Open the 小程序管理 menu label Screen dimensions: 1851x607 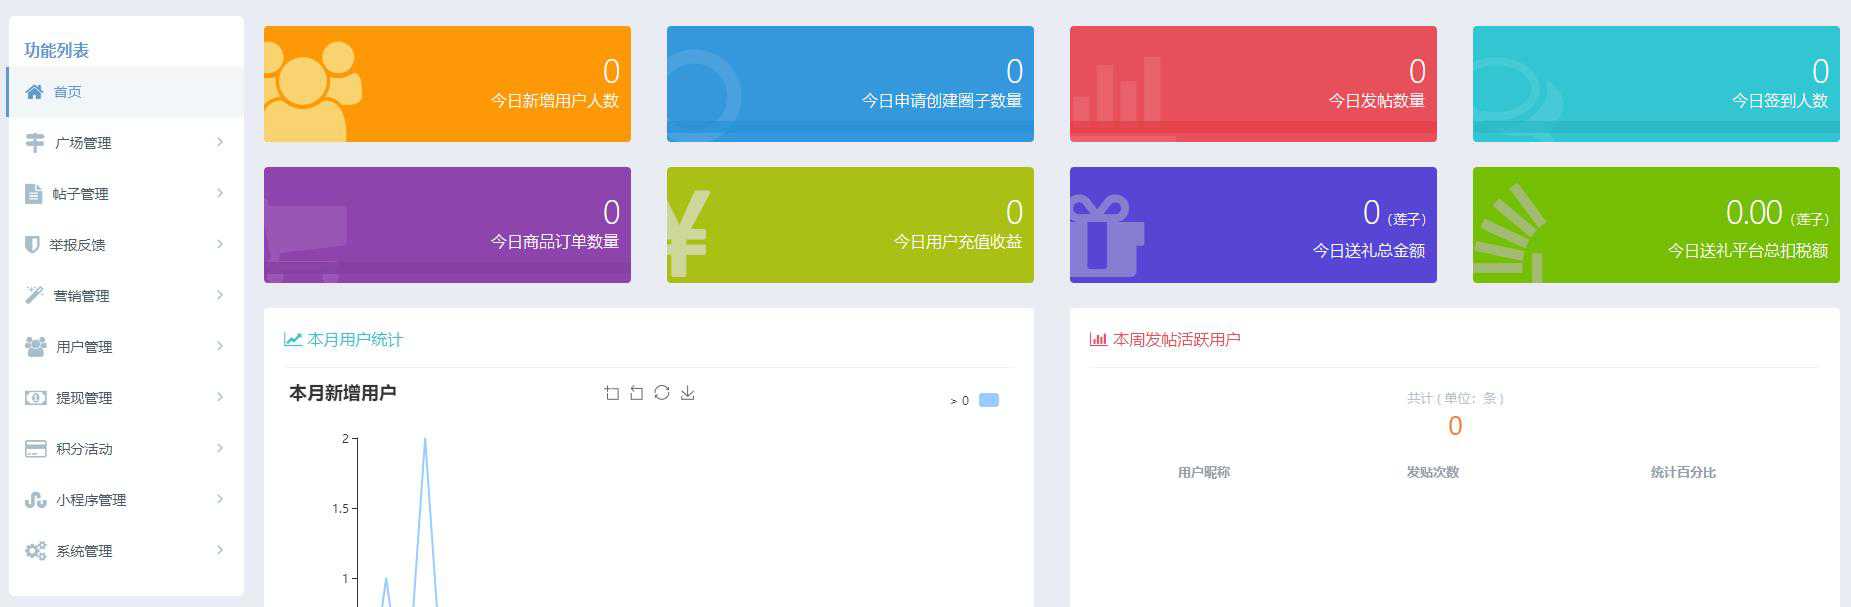(91, 500)
